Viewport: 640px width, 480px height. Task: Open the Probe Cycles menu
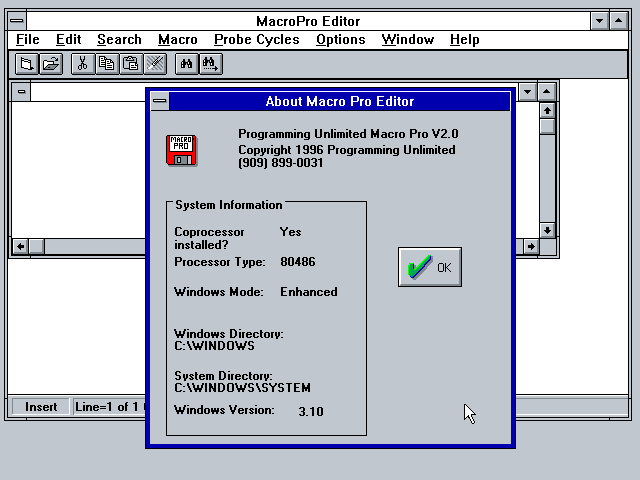click(257, 40)
